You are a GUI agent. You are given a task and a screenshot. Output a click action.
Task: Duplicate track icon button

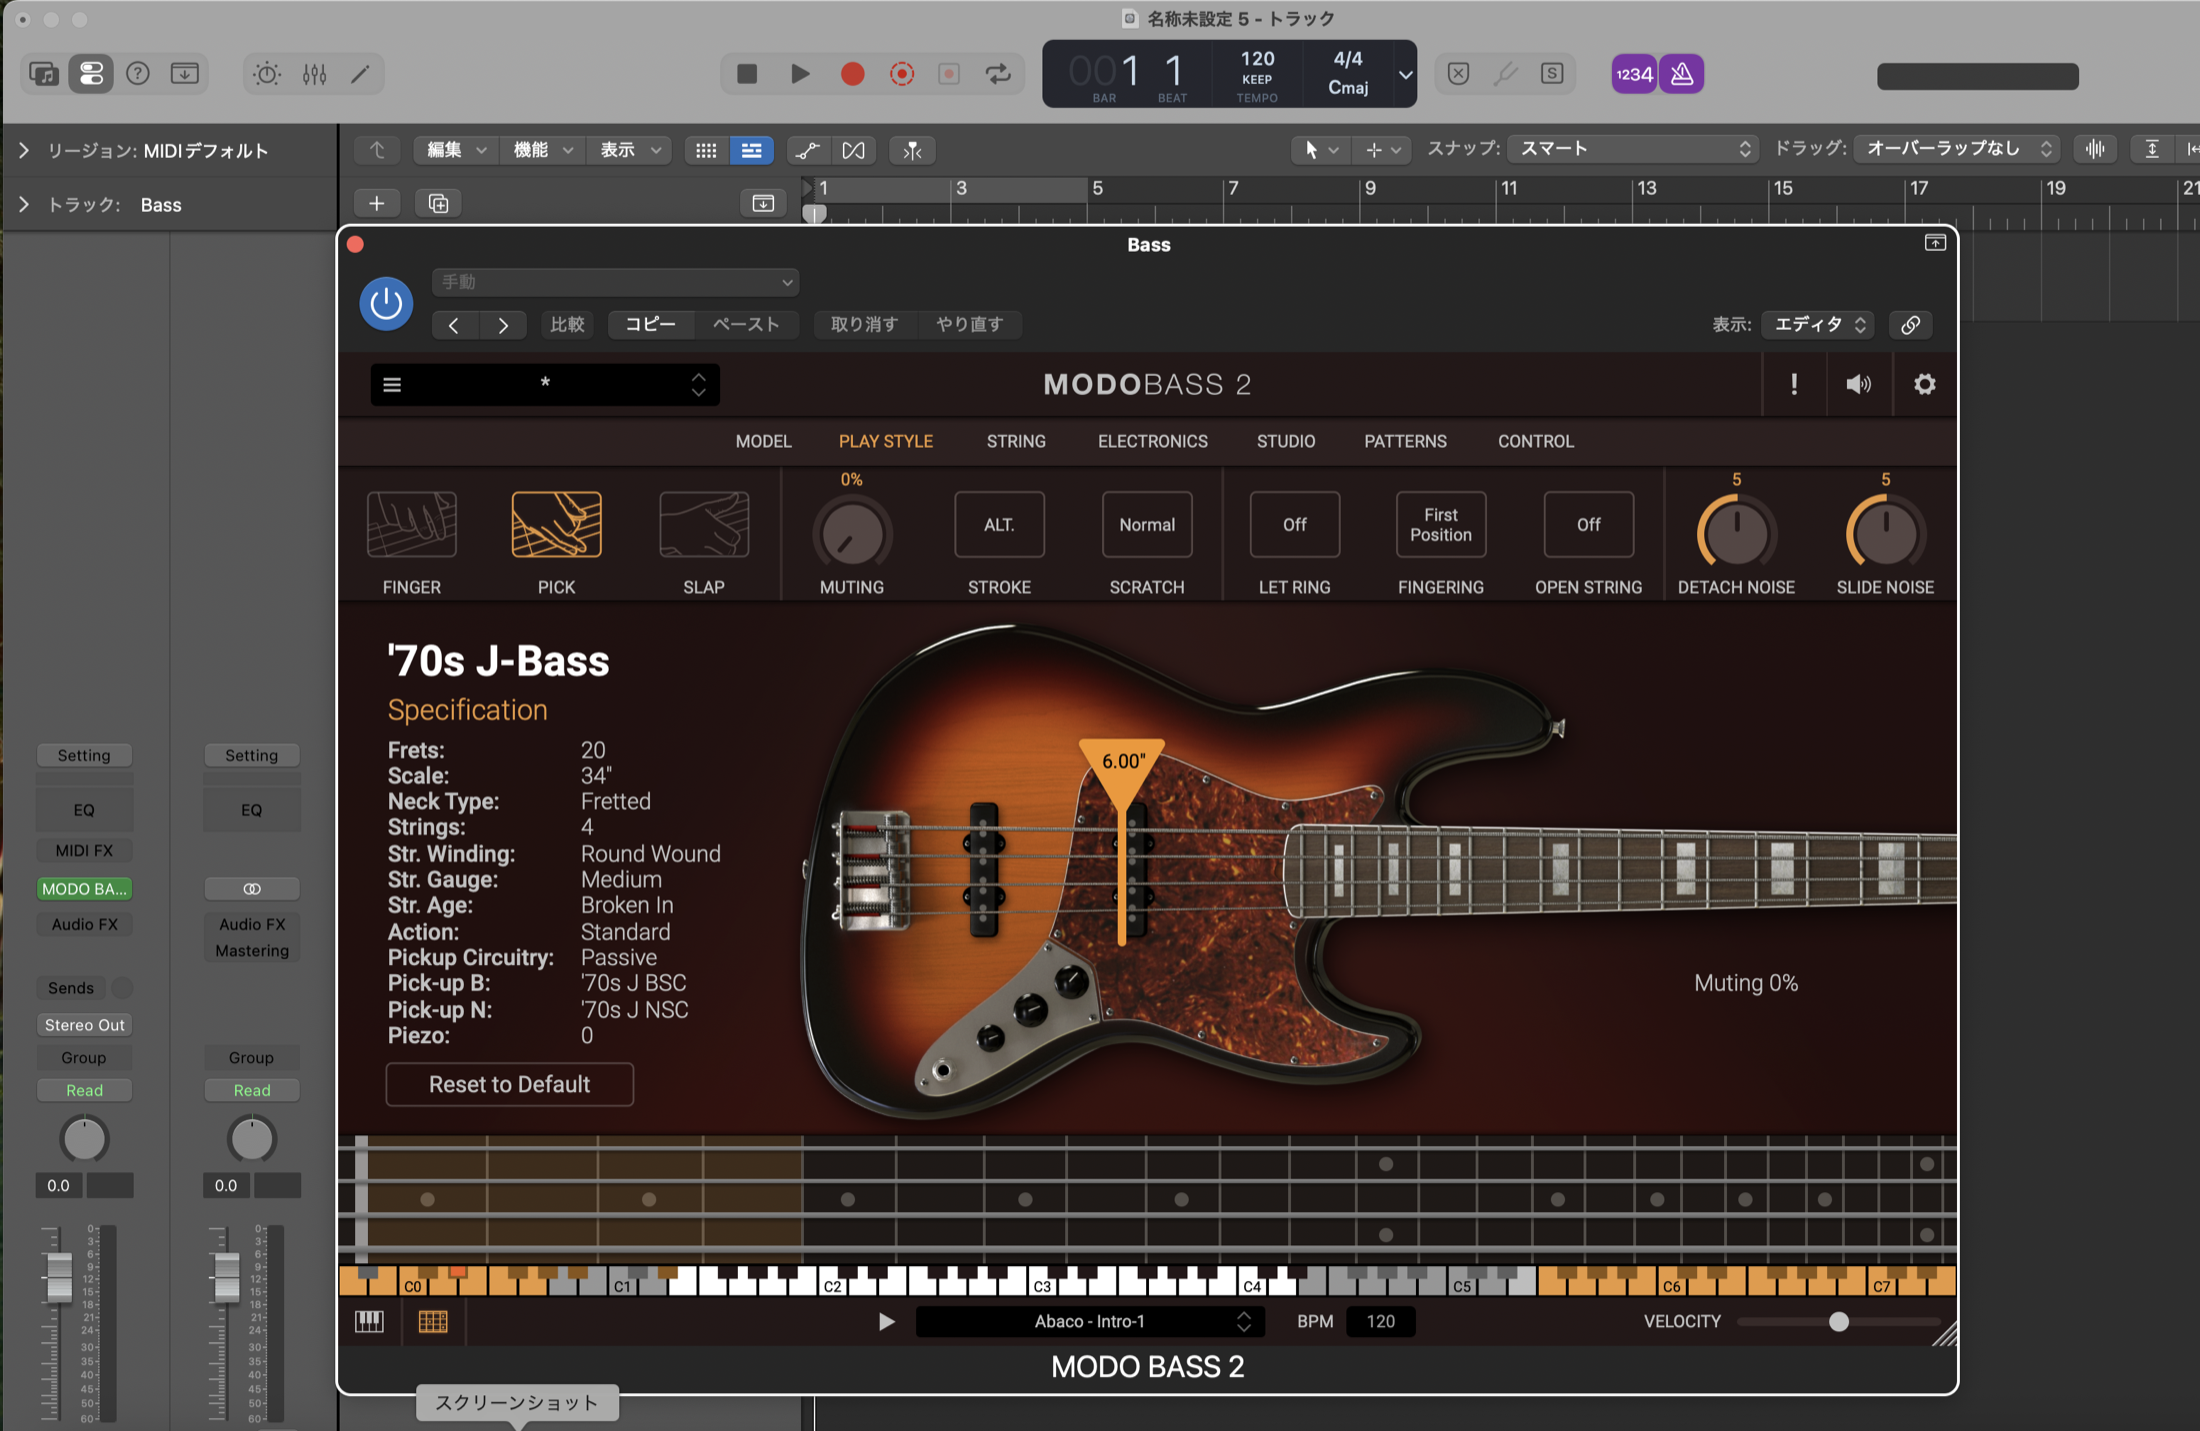coord(438,203)
